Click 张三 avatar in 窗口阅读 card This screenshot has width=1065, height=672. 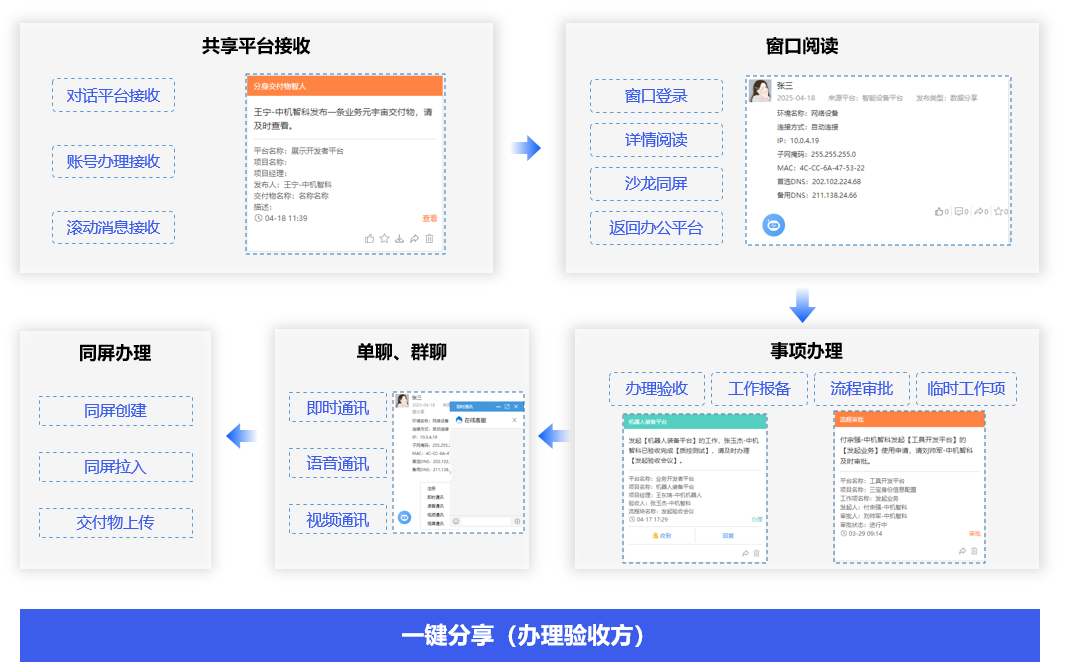761,91
